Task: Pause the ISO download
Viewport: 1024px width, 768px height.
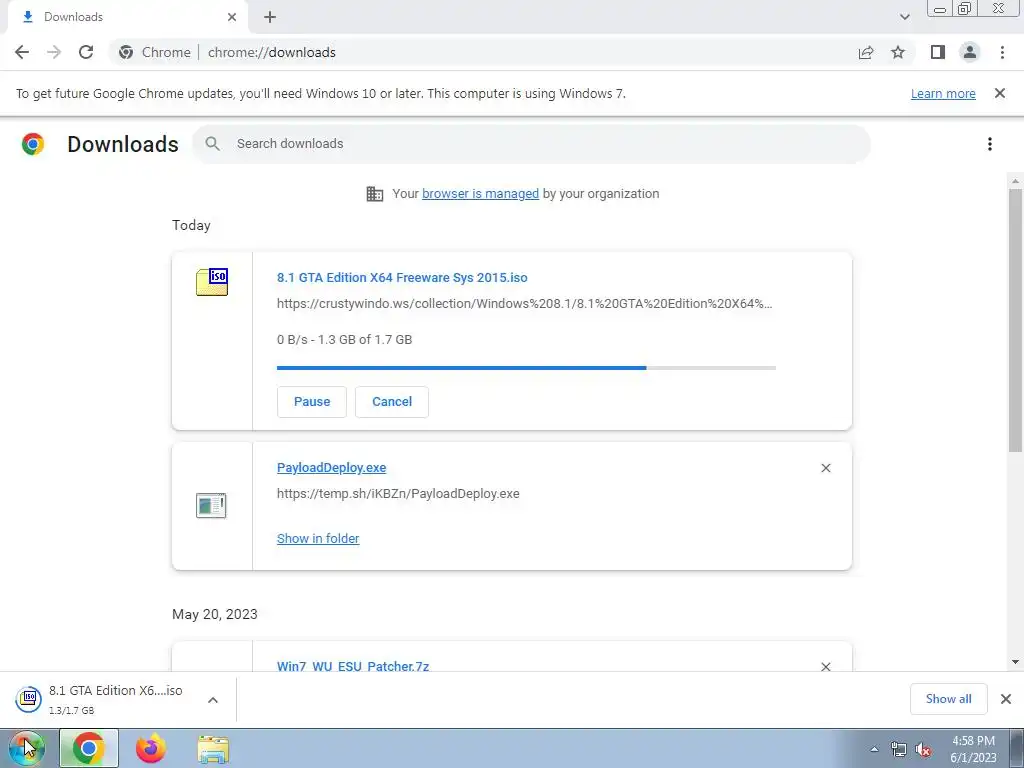Action: pyautogui.click(x=312, y=402)
